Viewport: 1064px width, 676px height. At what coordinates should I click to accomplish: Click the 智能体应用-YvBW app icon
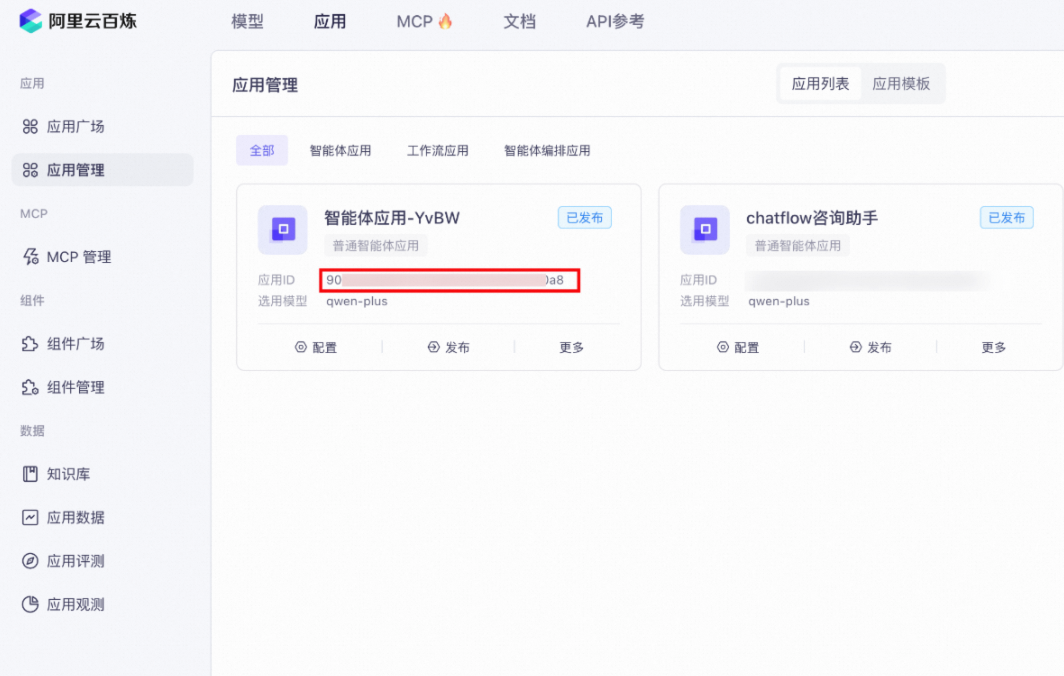[283, 229]
